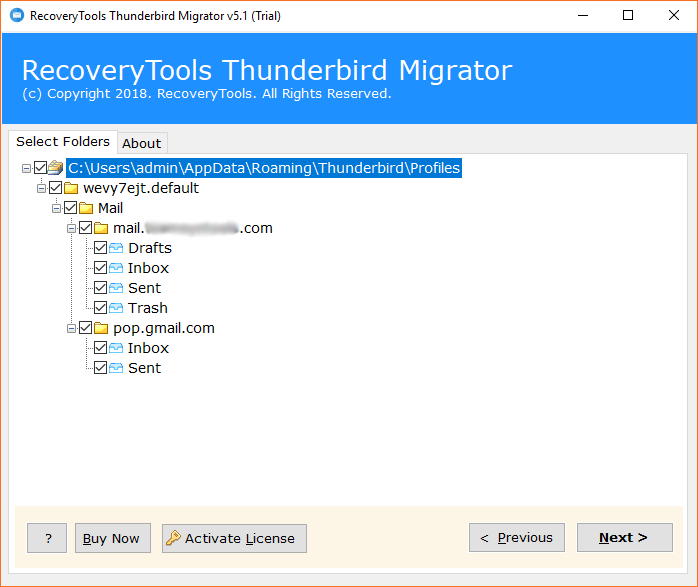Open the Select Folders tab

tap(63, 142)
